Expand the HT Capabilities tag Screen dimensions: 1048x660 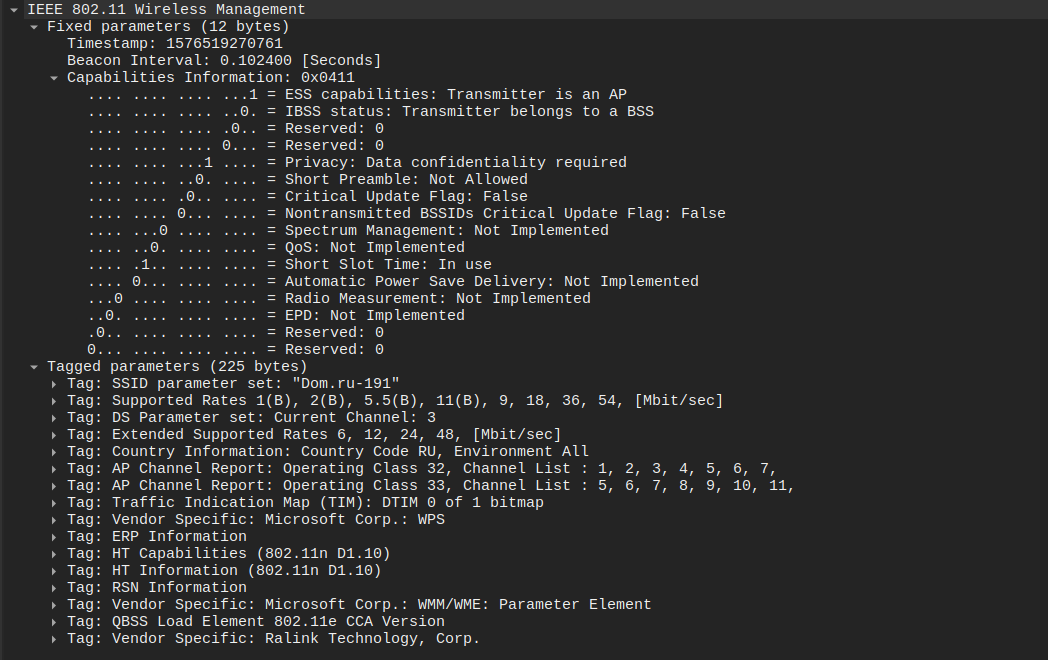click(53, 554)
